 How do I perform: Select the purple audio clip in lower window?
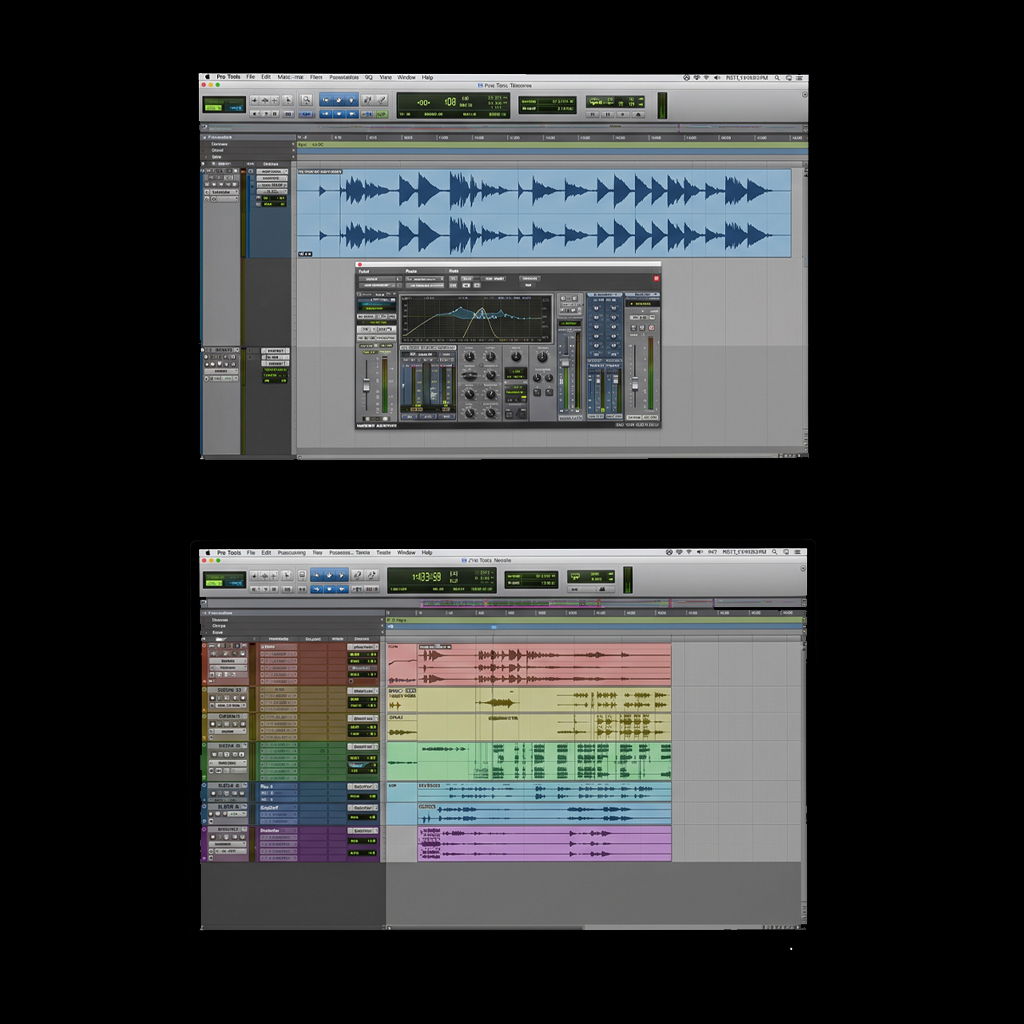[544, 843]
